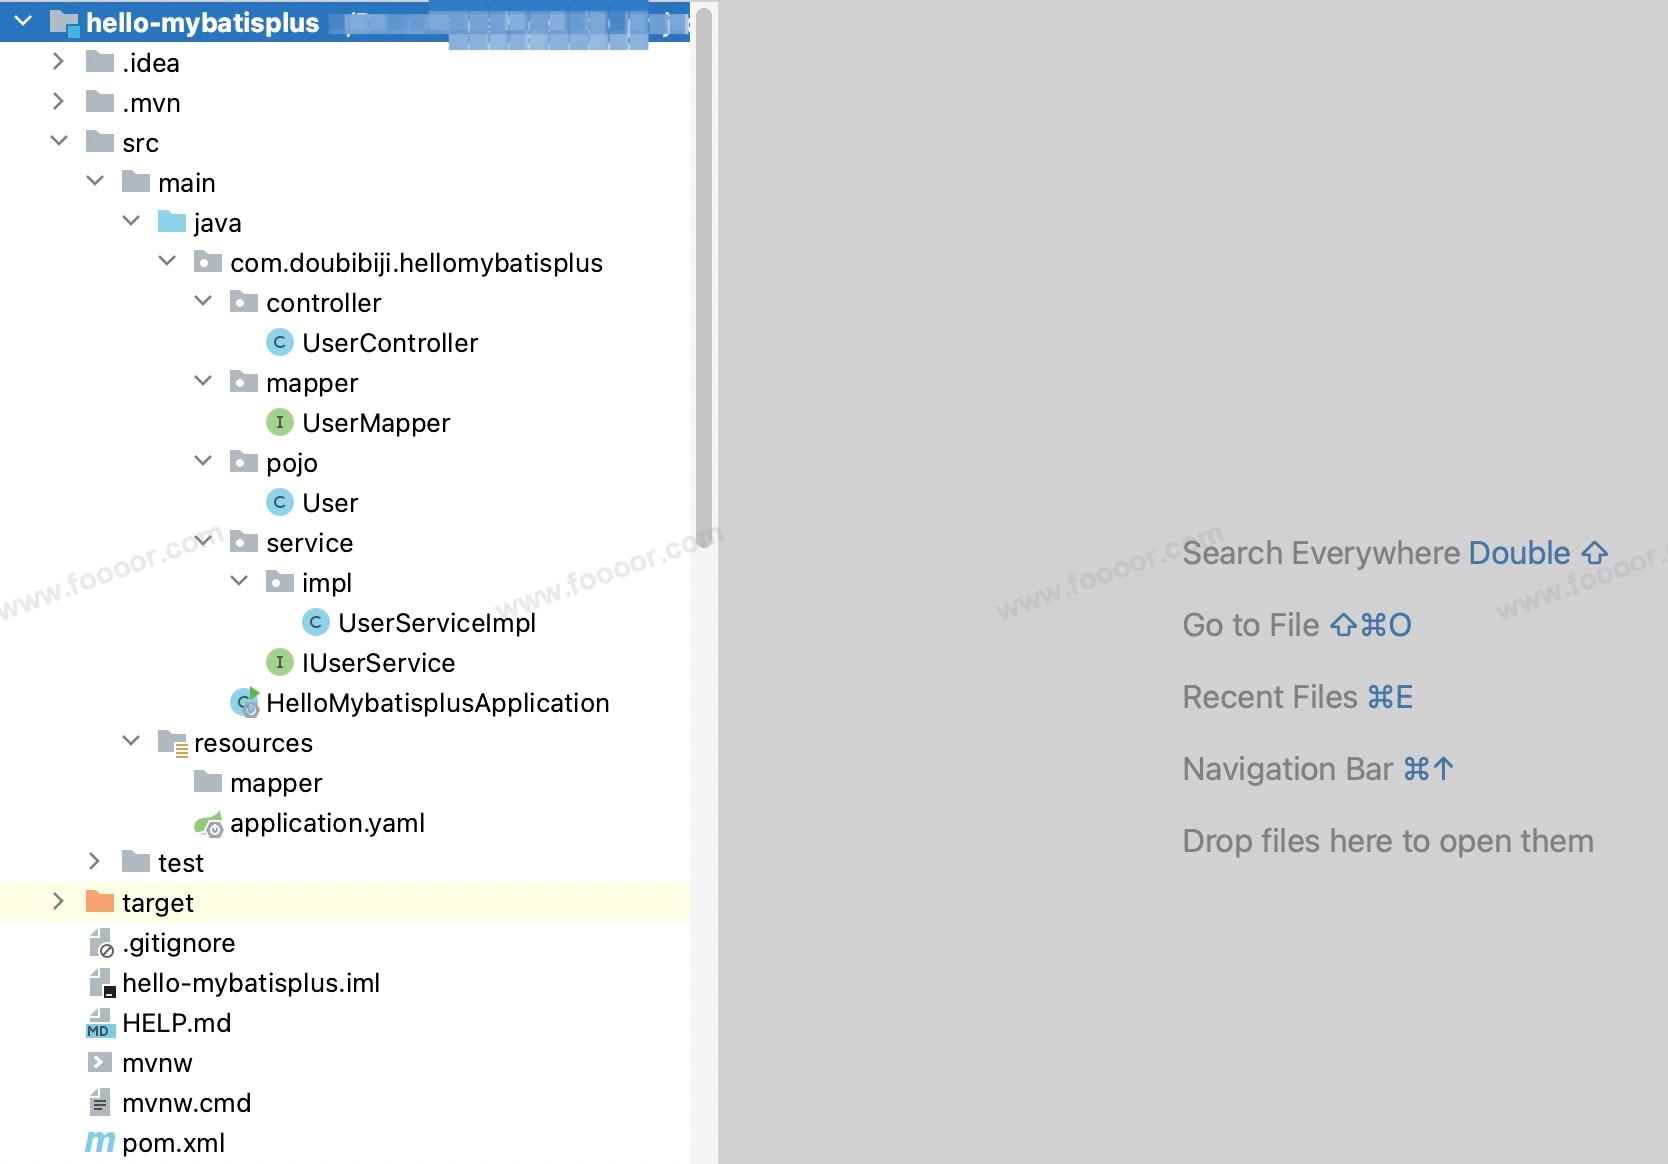Click the pom.xml Maven icon
This screenshot has width=1668, height=1164.
click(x=99, y=1142)
